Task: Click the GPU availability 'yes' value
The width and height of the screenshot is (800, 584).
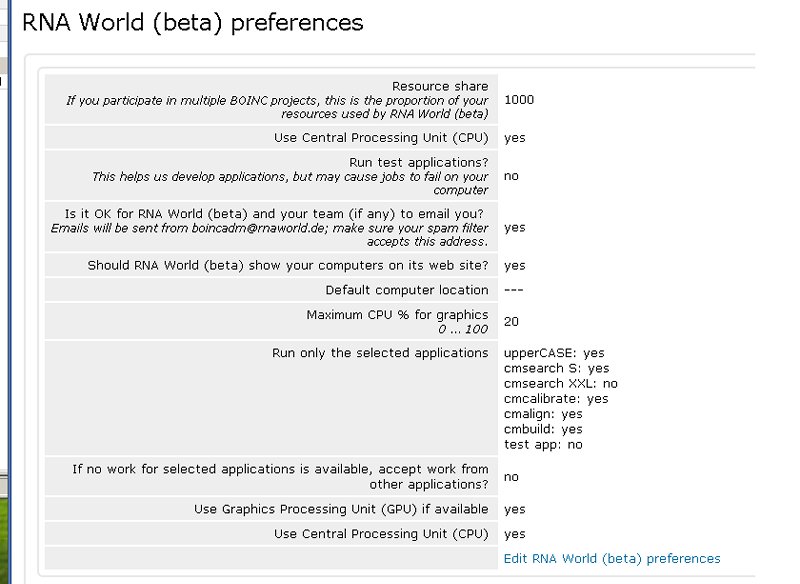Action: tap(513, 509)
